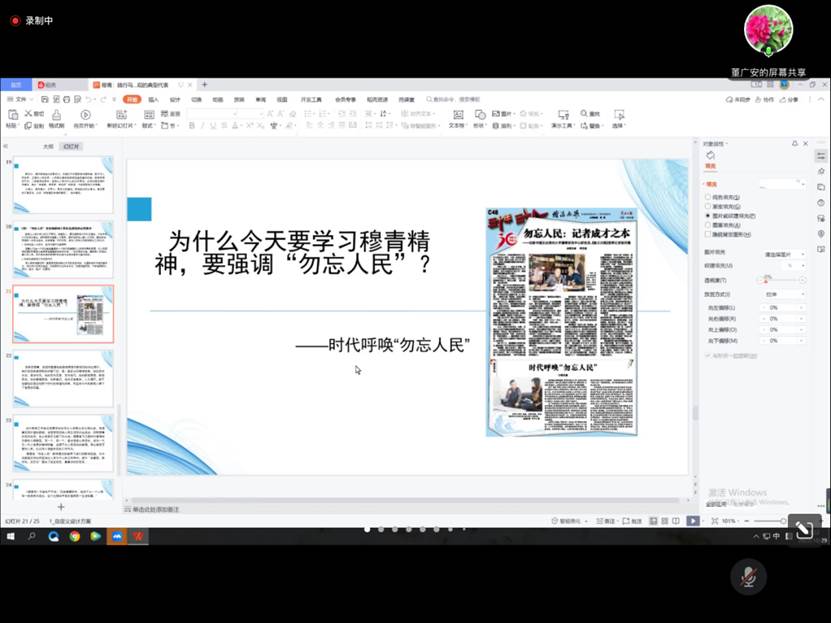
Task: Open the 放置方式 dropdown
Action: coord(784,294)
